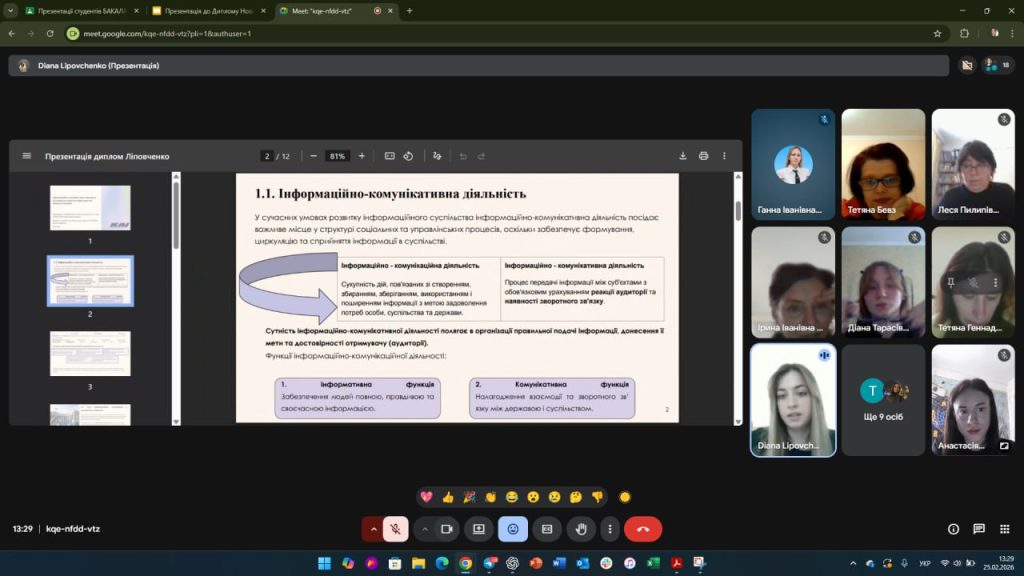Select the yellow reaction skin tone swatch
Image resolution: width=1024 pixels, height=576 pixels.
tap(625, 497)
